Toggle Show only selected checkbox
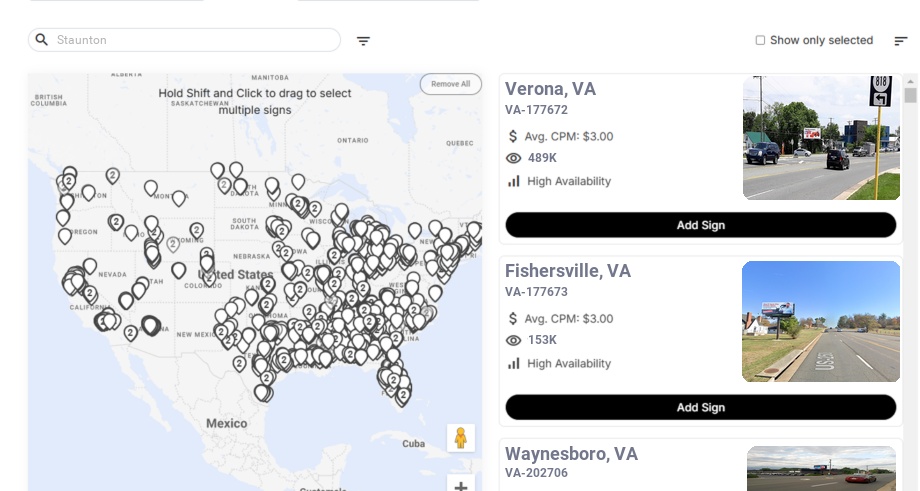 [760, 41]
